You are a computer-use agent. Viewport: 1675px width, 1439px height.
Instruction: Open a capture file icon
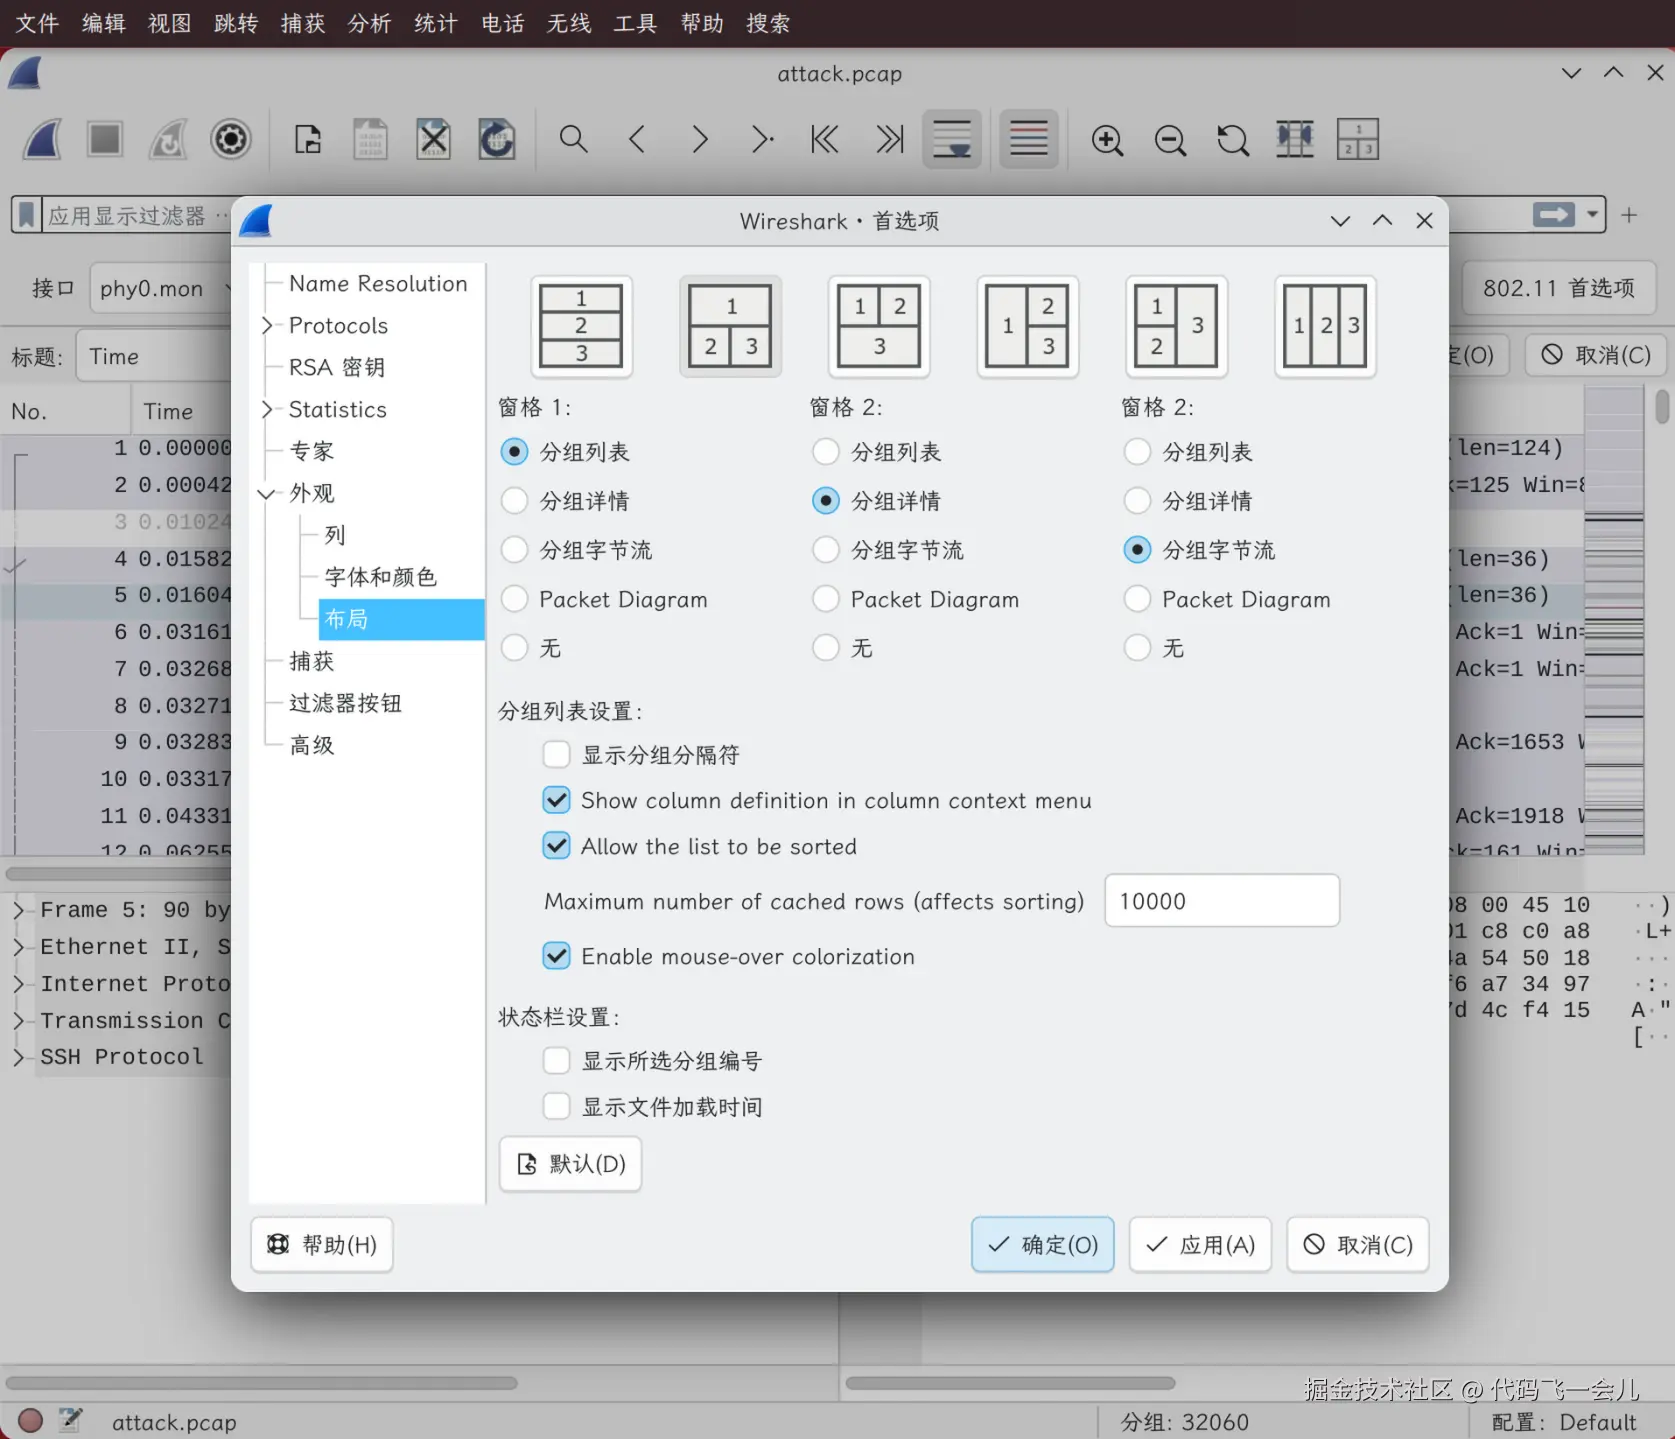[308, 139]
